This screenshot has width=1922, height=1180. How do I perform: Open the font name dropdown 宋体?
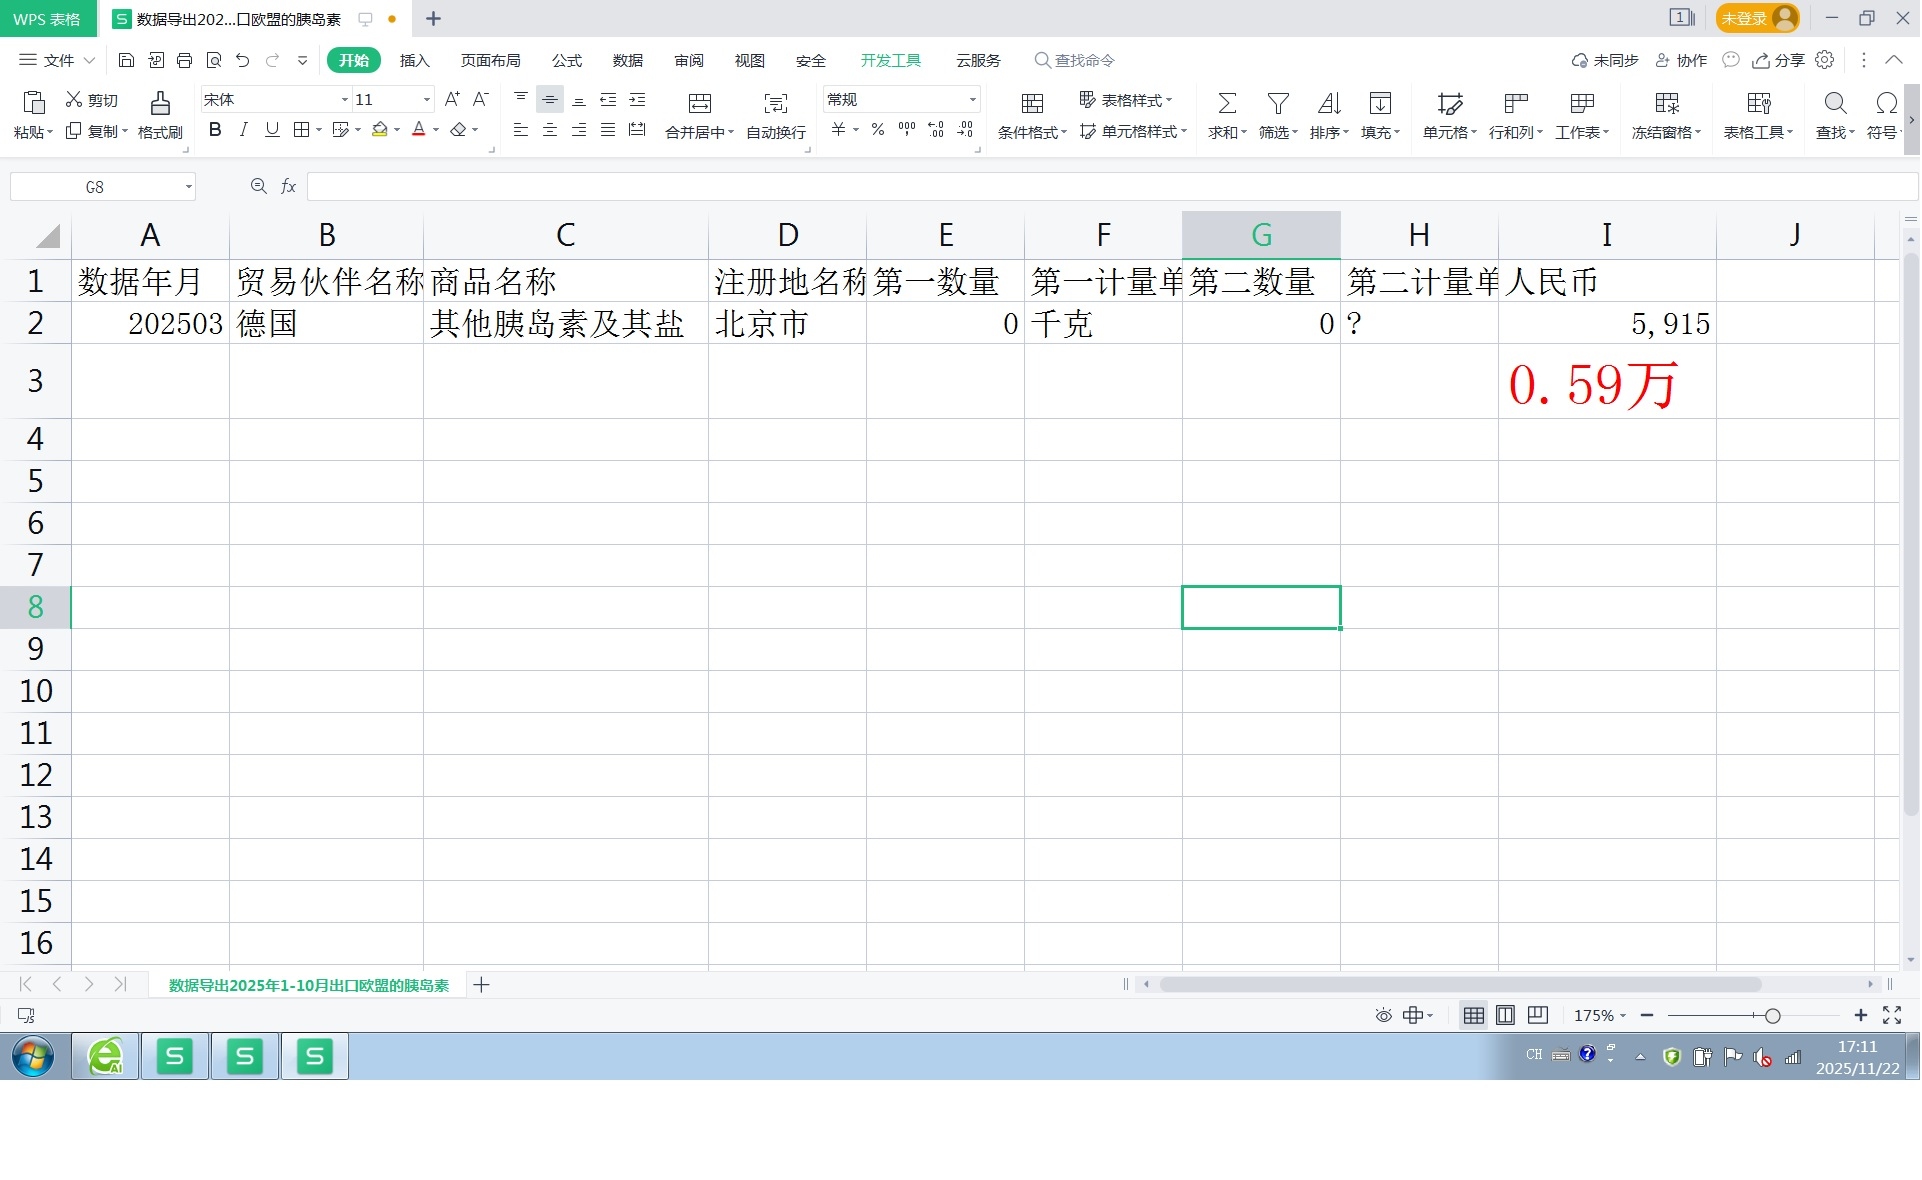(x=344, y=100)
